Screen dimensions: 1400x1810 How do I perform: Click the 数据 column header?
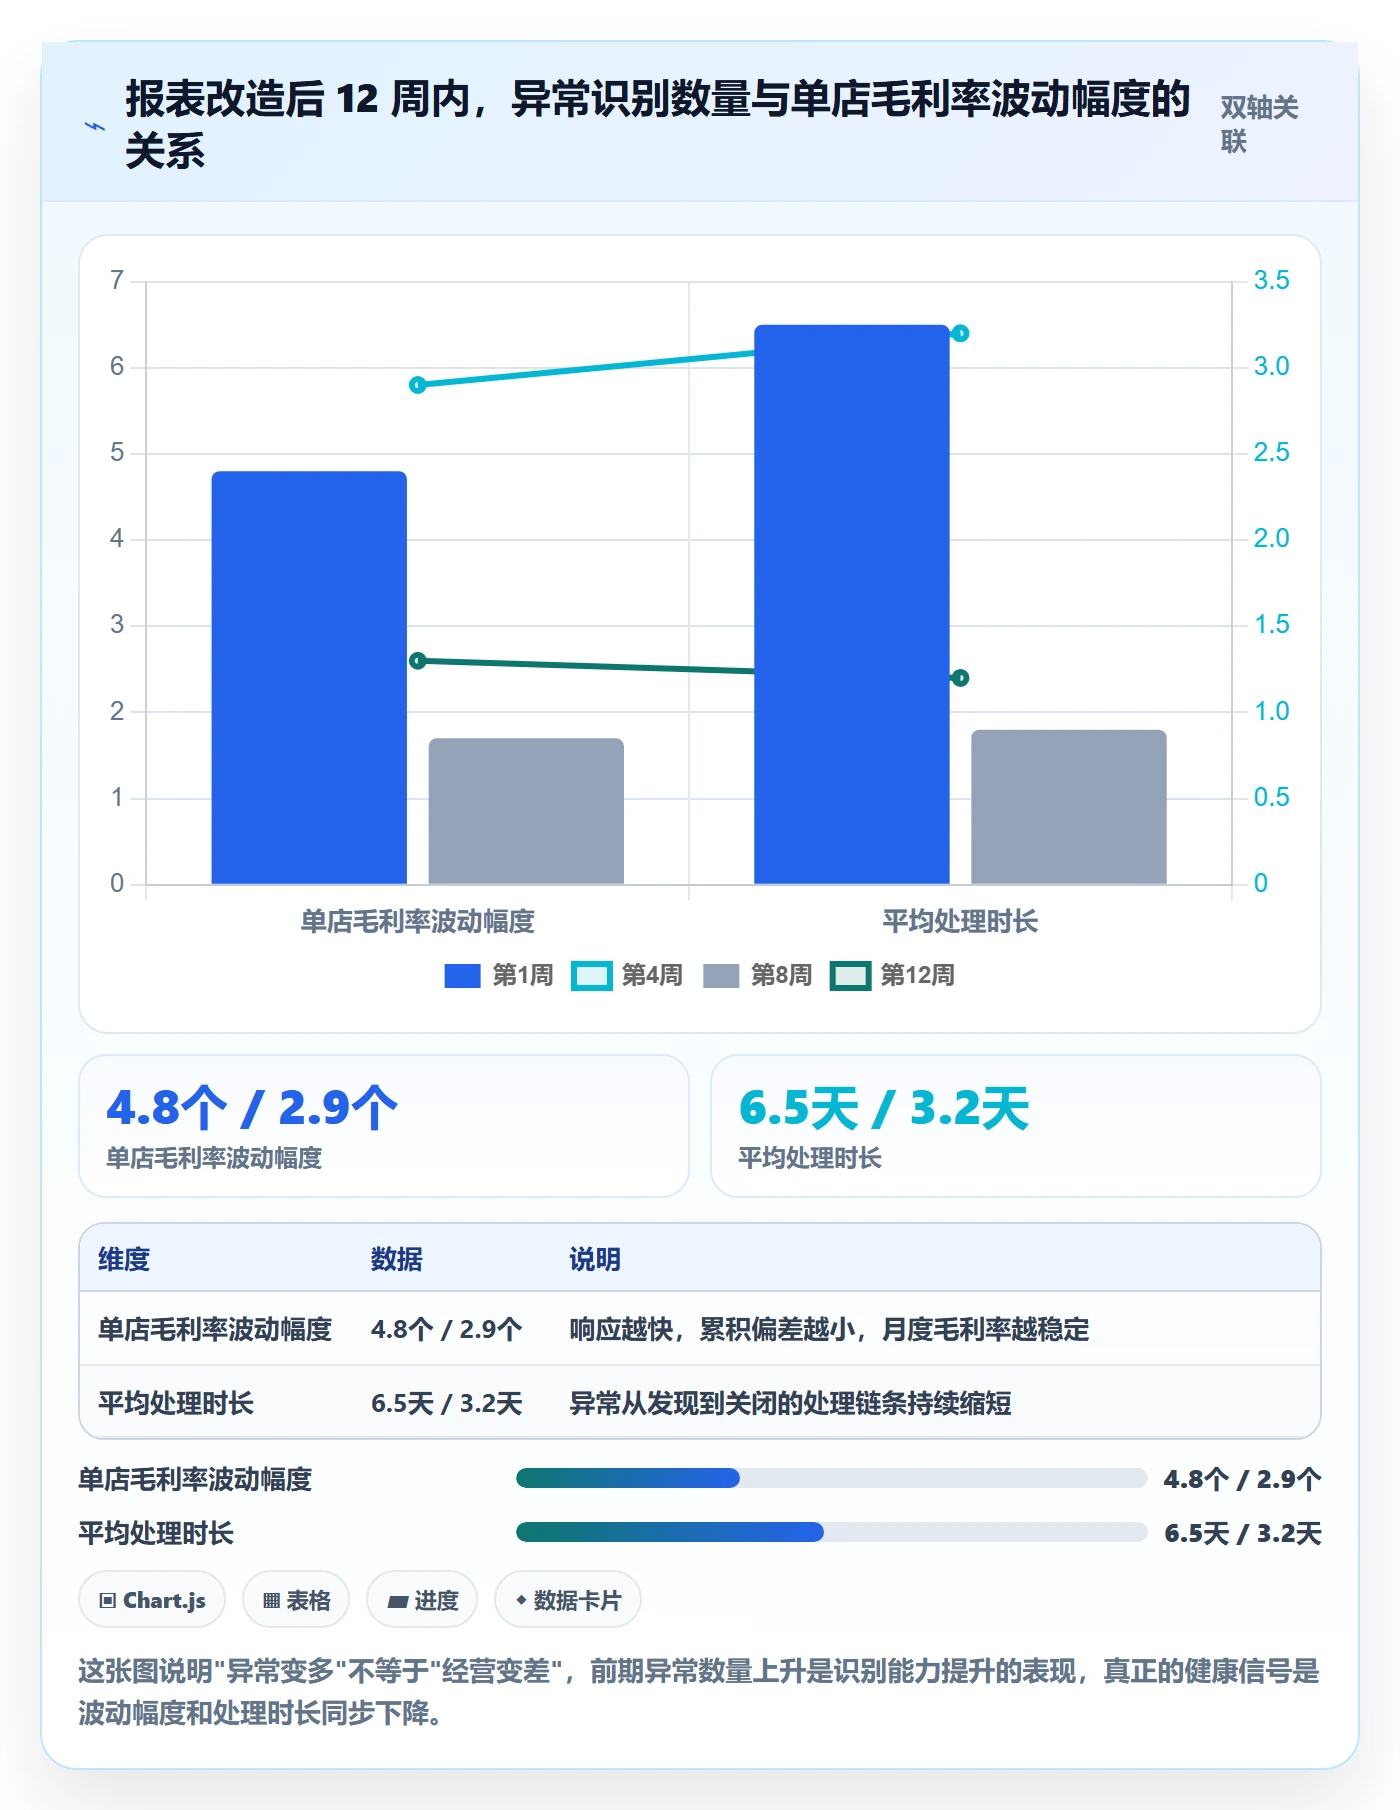point(396,1259)
